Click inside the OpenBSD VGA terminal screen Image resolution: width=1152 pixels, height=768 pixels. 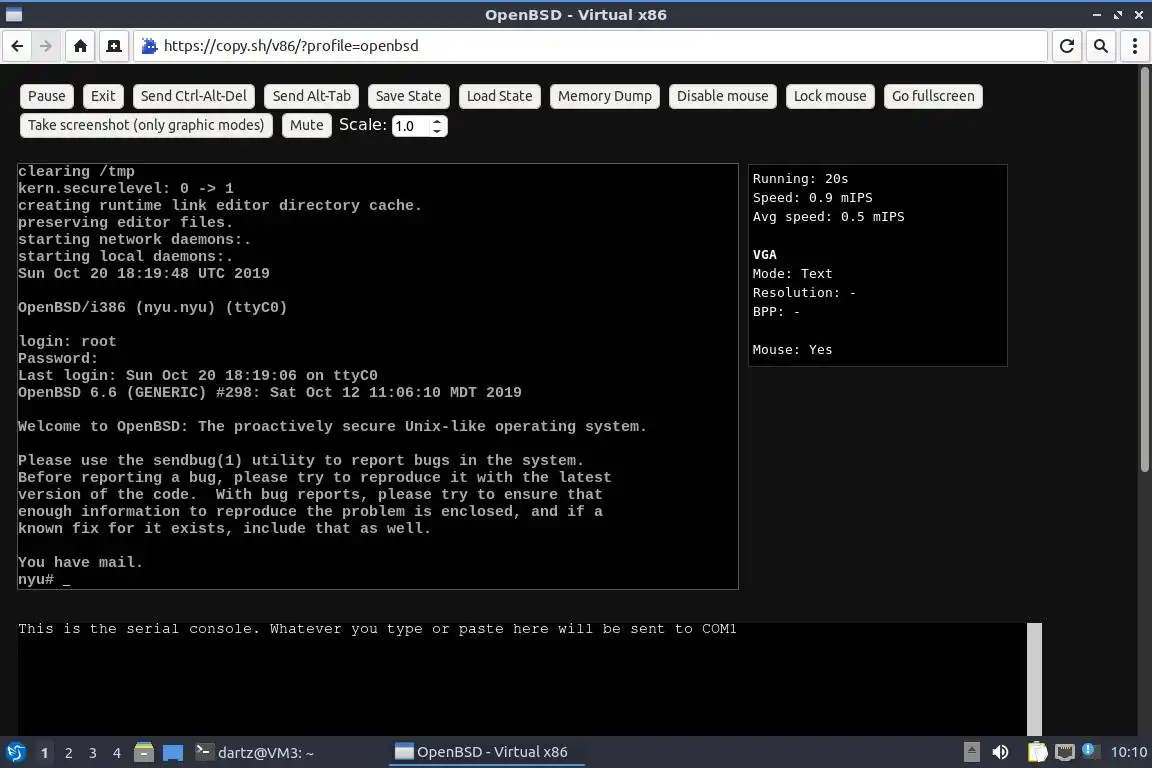[x=378, y=376]
